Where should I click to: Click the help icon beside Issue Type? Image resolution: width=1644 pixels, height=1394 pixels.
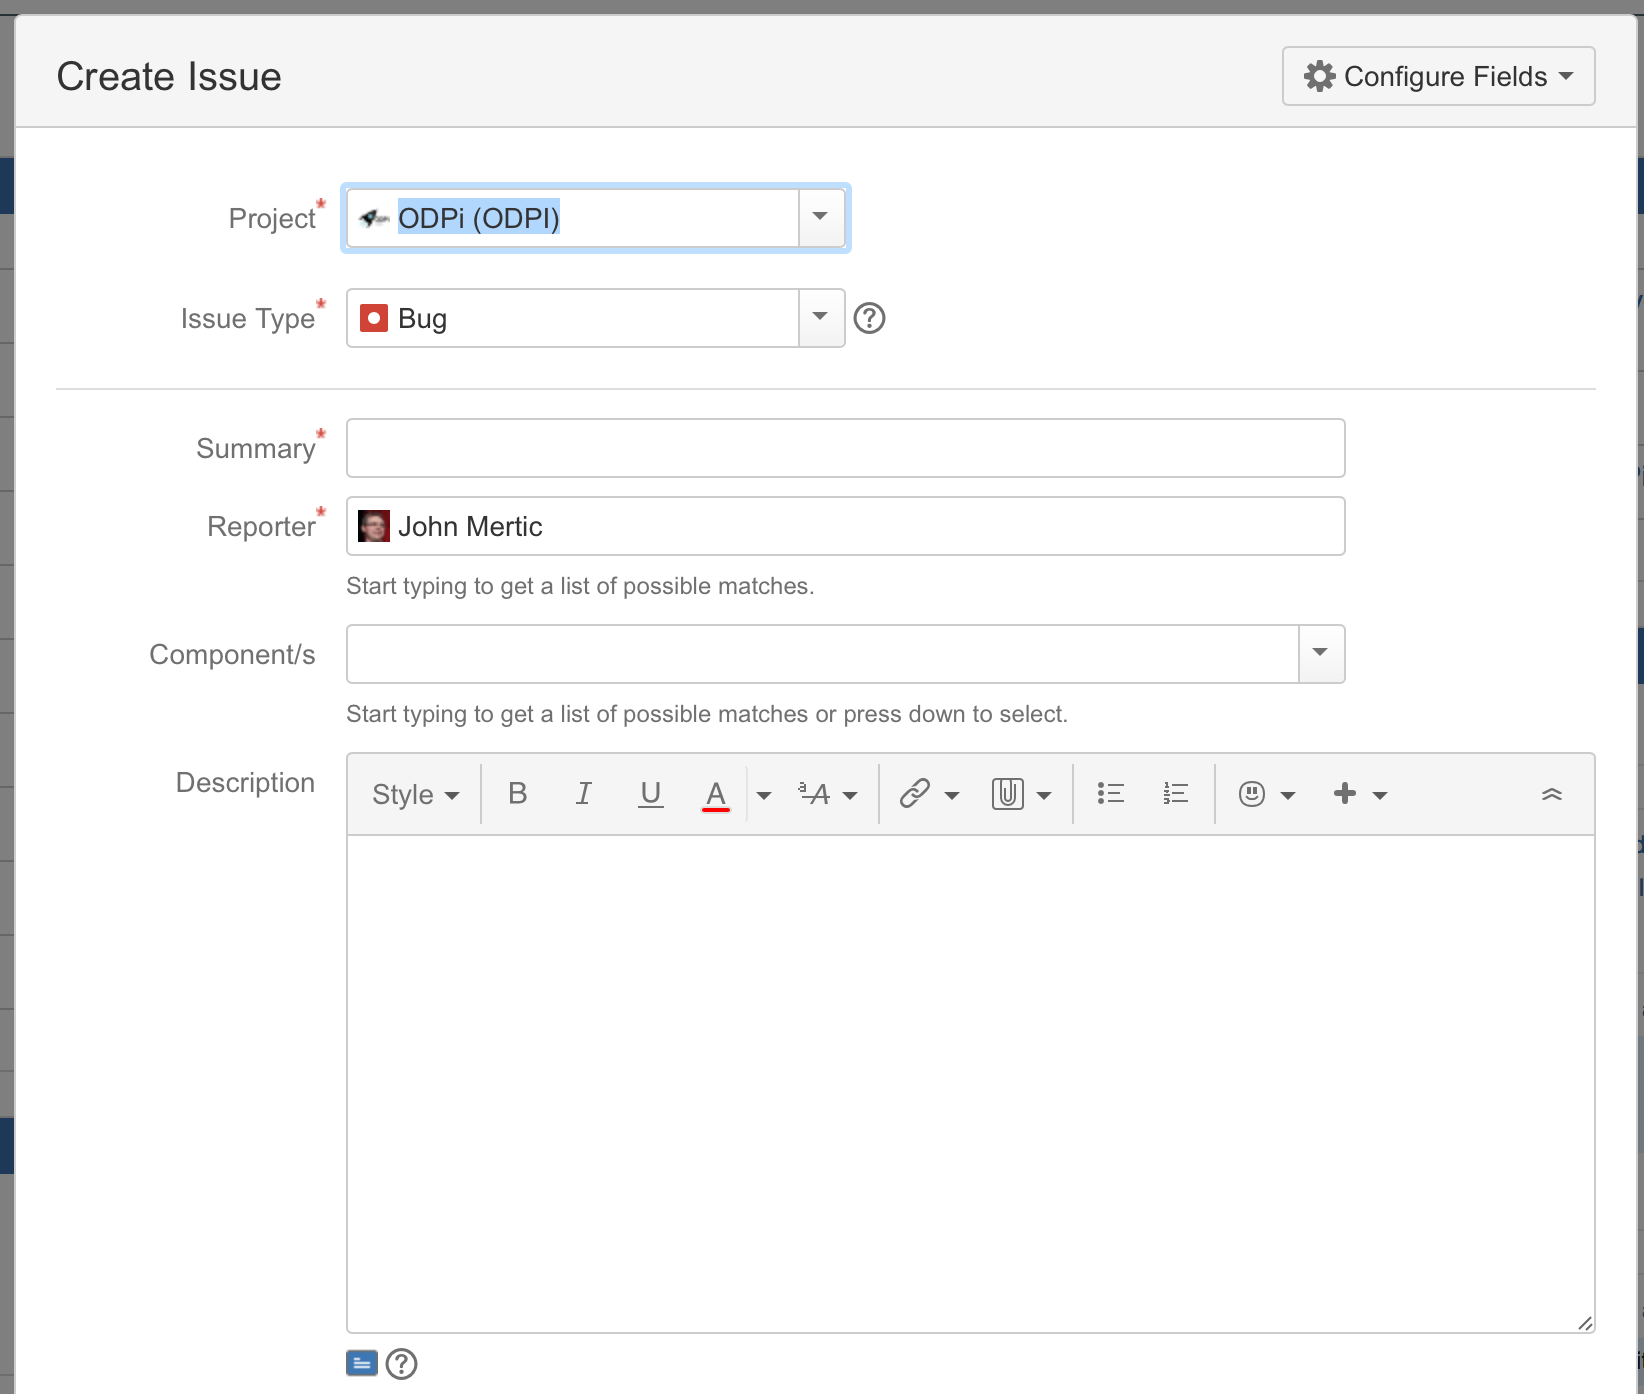coord(869,318)
